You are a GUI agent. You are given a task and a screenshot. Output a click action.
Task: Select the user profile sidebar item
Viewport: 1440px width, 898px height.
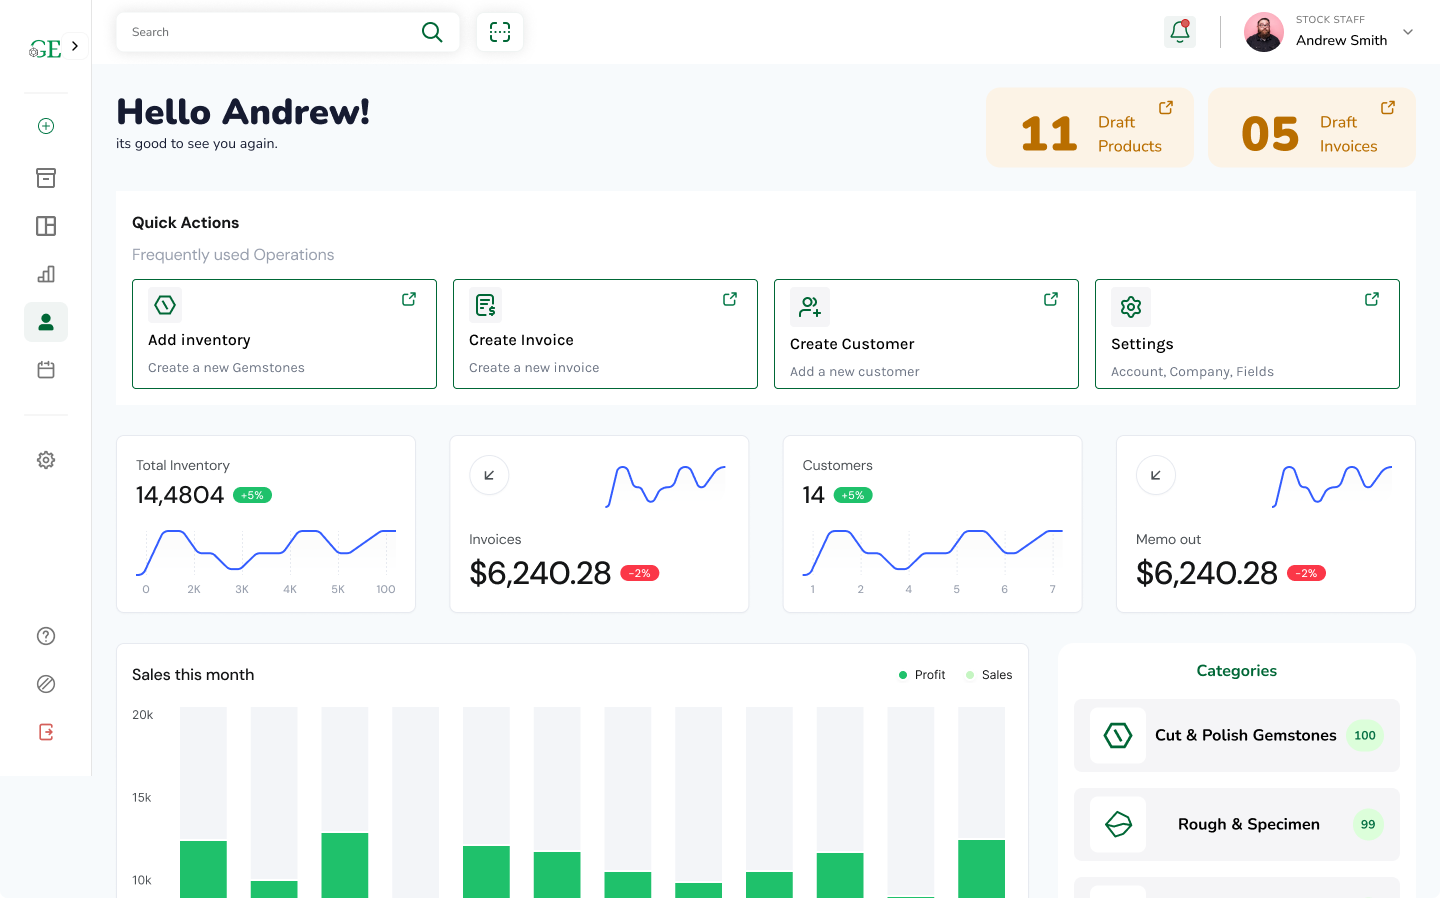[x=46, y=322]
